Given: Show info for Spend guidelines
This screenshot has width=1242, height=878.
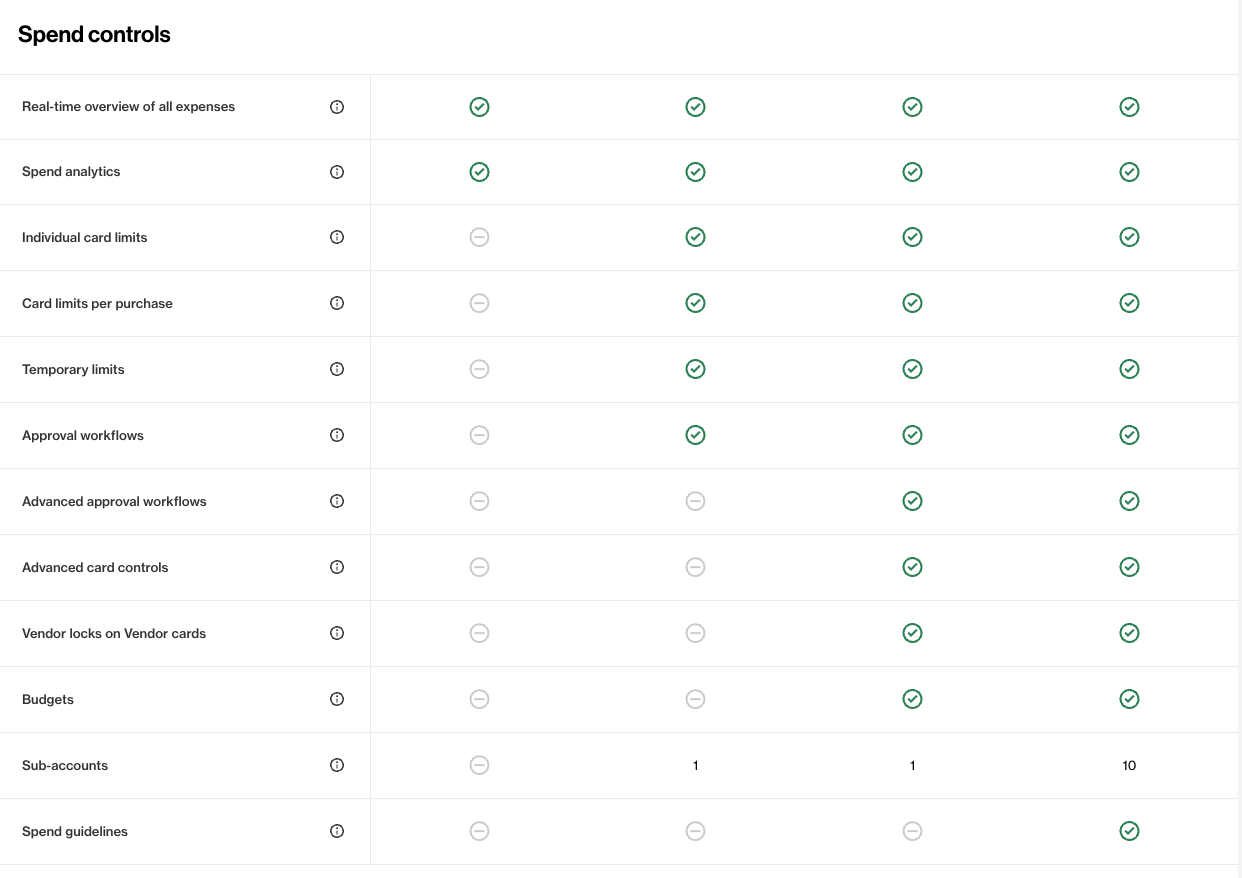Looking at the screenshot, I should click(337, 831).
